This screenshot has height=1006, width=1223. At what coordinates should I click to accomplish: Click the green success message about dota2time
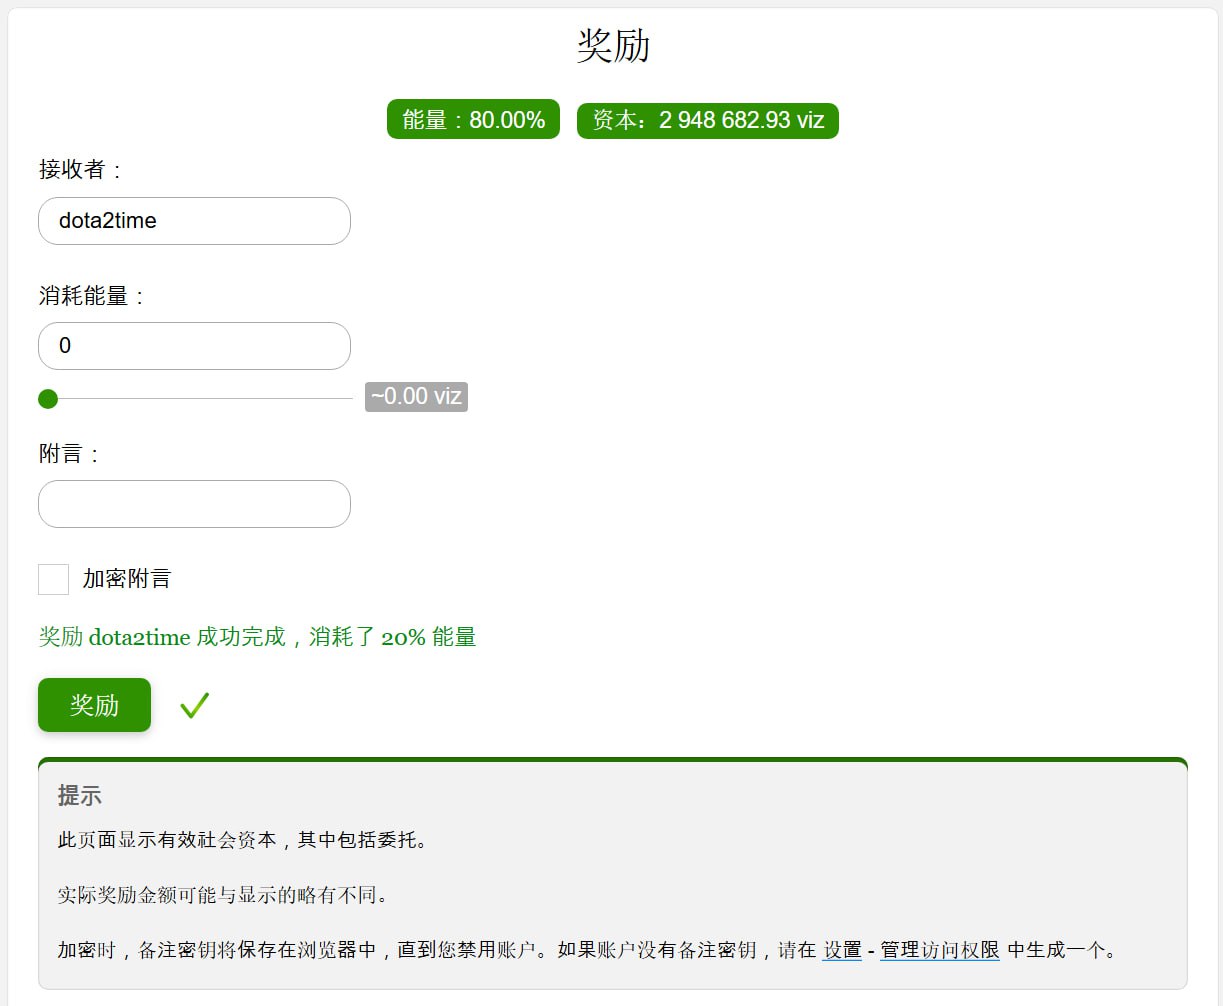[x=257, y=637]
